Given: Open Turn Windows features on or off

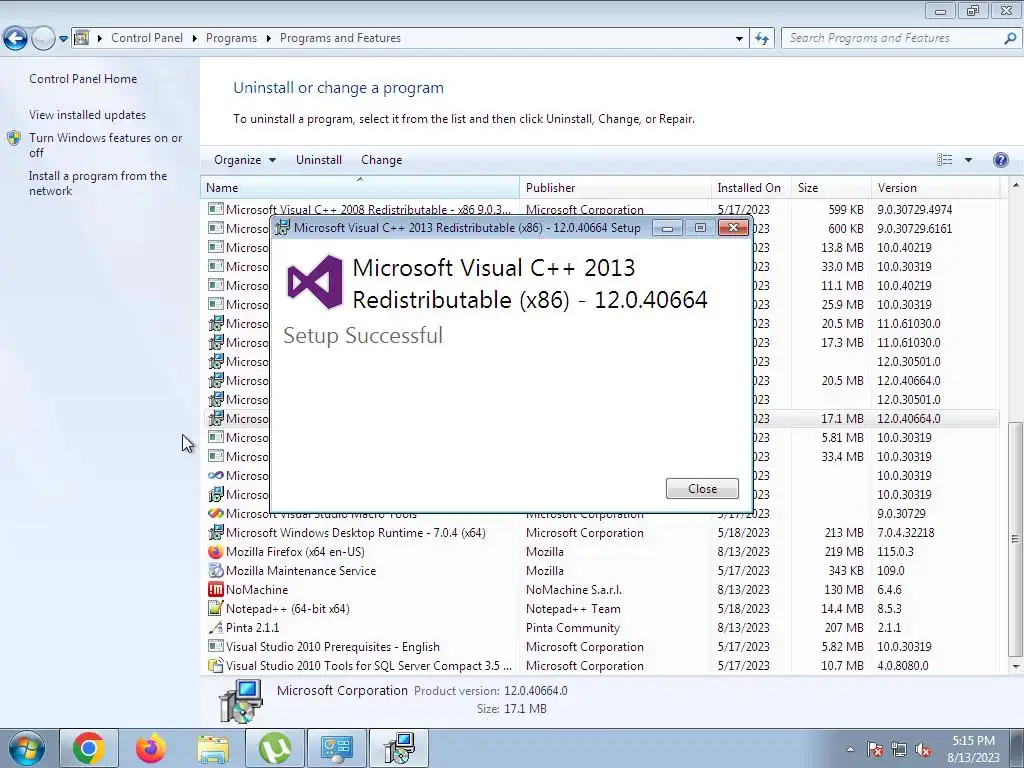Looking at the screenshot, I should [x=105, y=145].
